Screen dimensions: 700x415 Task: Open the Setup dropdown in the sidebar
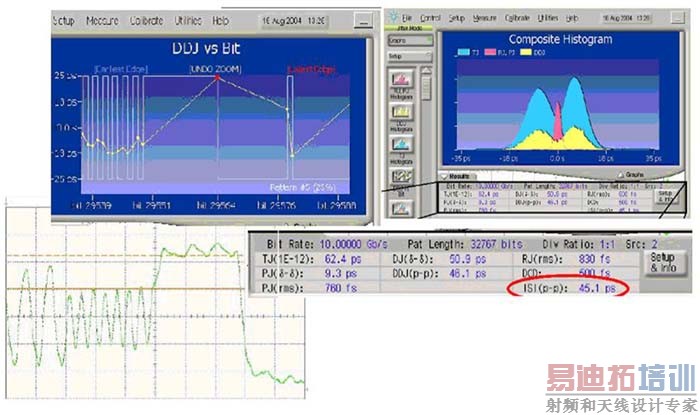pos(410,57)
